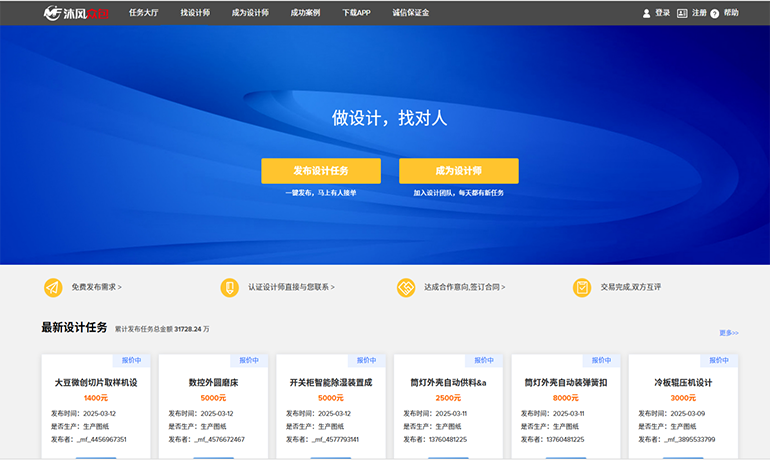Expand more tasks via 更多>> link
The width and height of the screenshot is (770, 460).
(728, 333)
